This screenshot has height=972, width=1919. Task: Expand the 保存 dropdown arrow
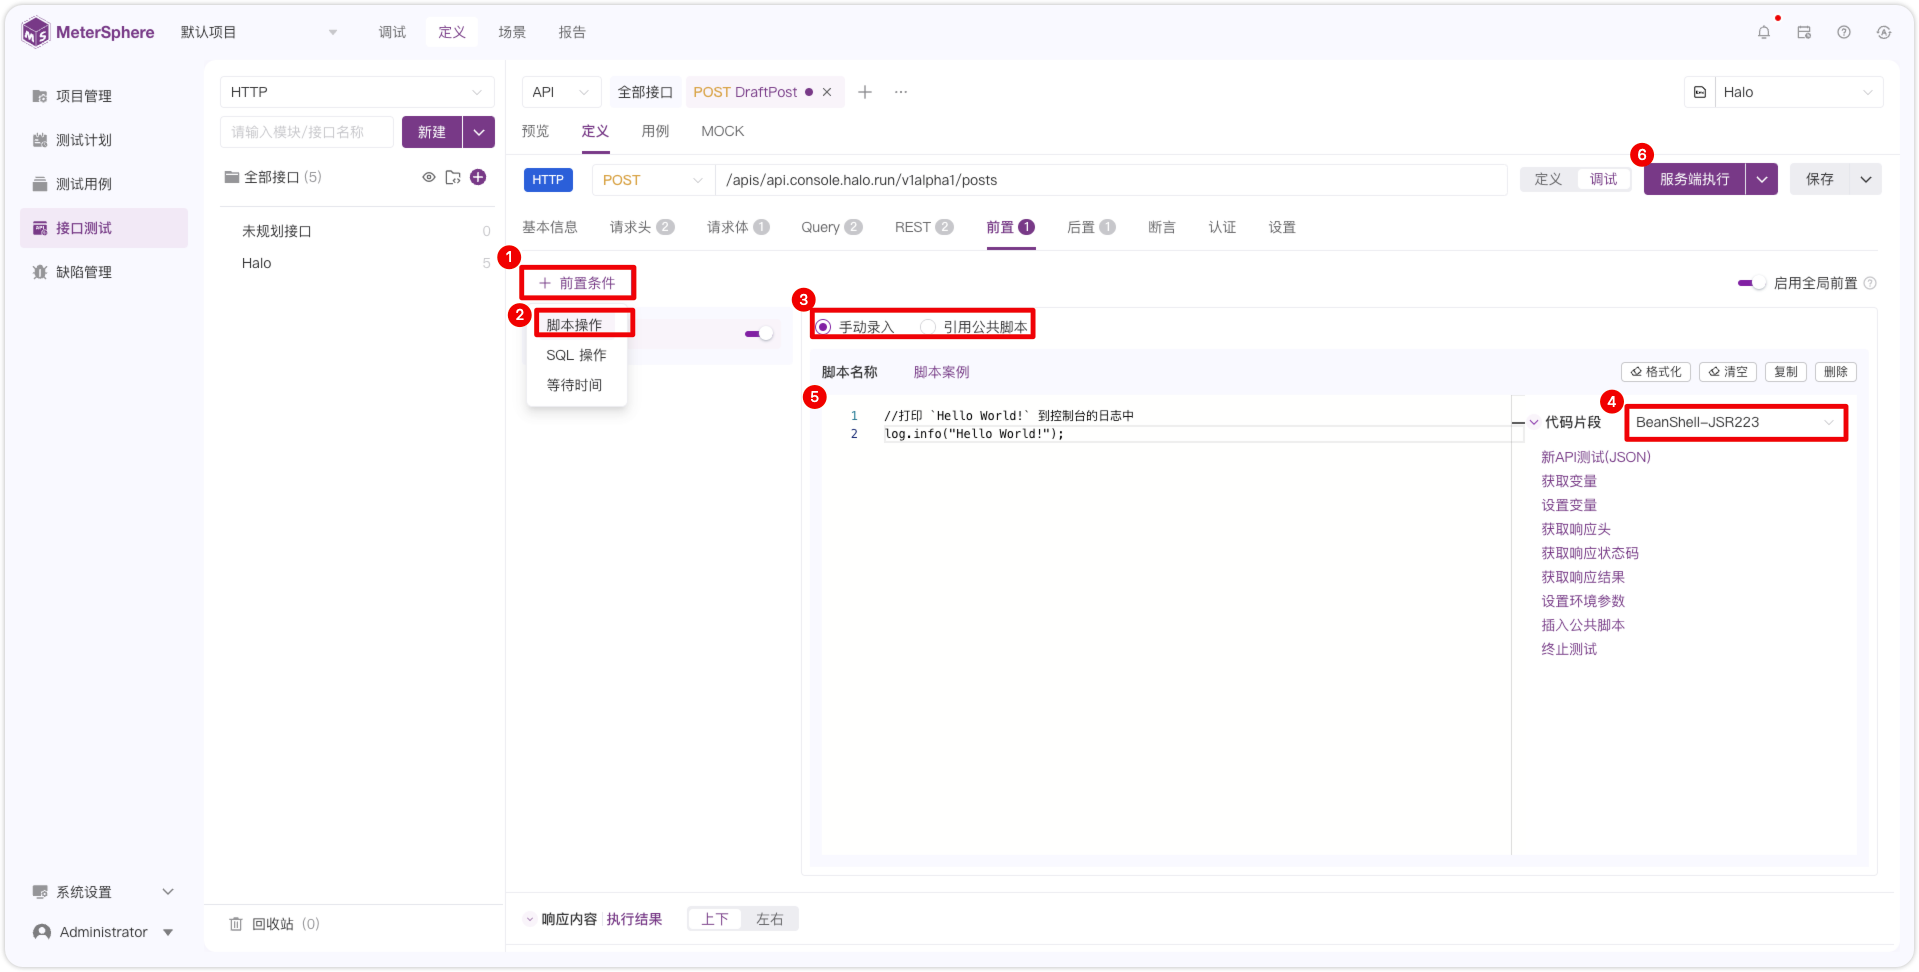[x=1866, y=179]
